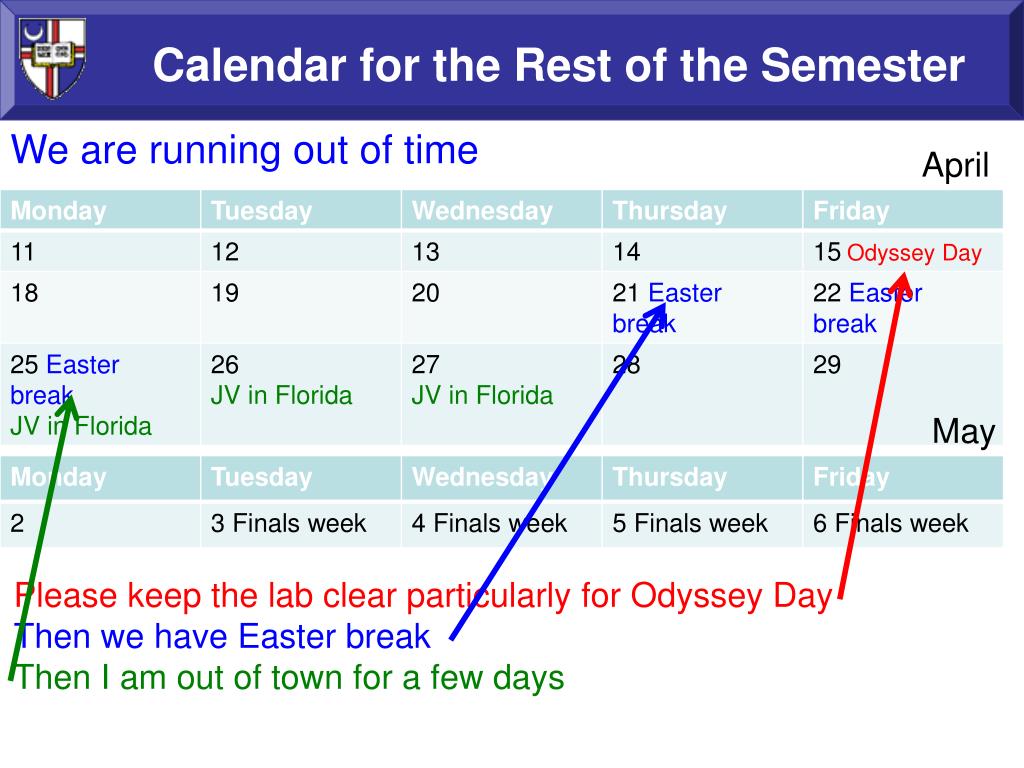Click the 'We are running out of time' heading

coord(244,150)
